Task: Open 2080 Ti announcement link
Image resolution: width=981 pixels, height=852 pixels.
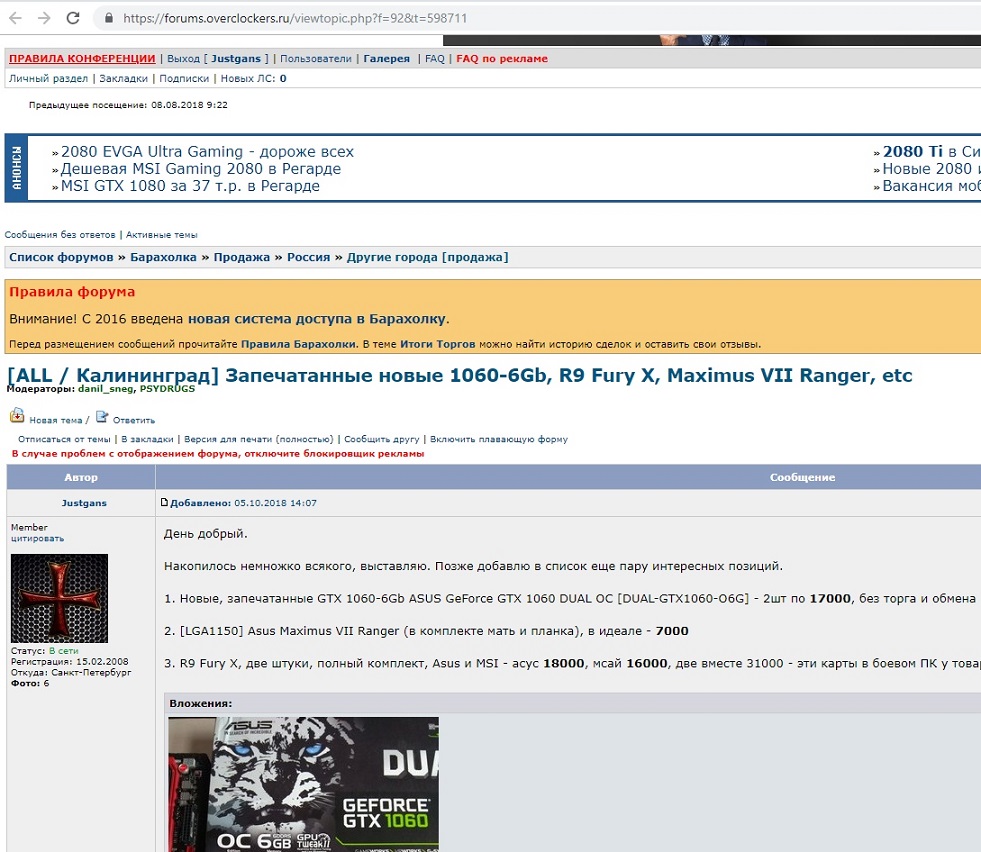Action: 932,152
